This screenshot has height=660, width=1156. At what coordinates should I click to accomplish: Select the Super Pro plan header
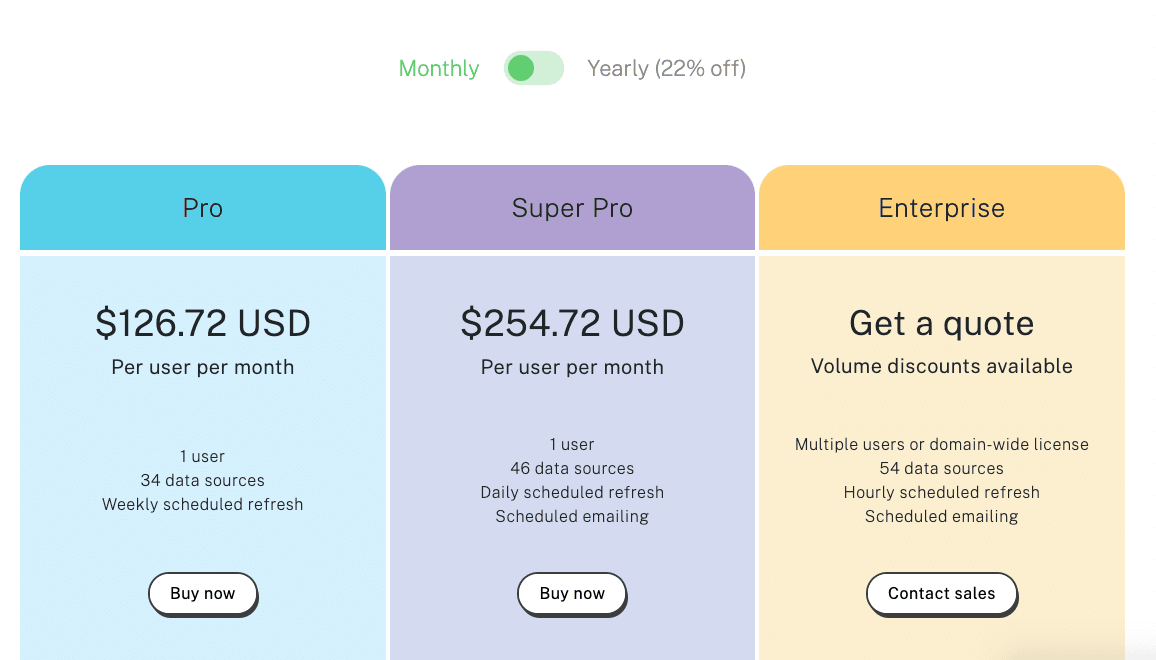click(572, 207)
